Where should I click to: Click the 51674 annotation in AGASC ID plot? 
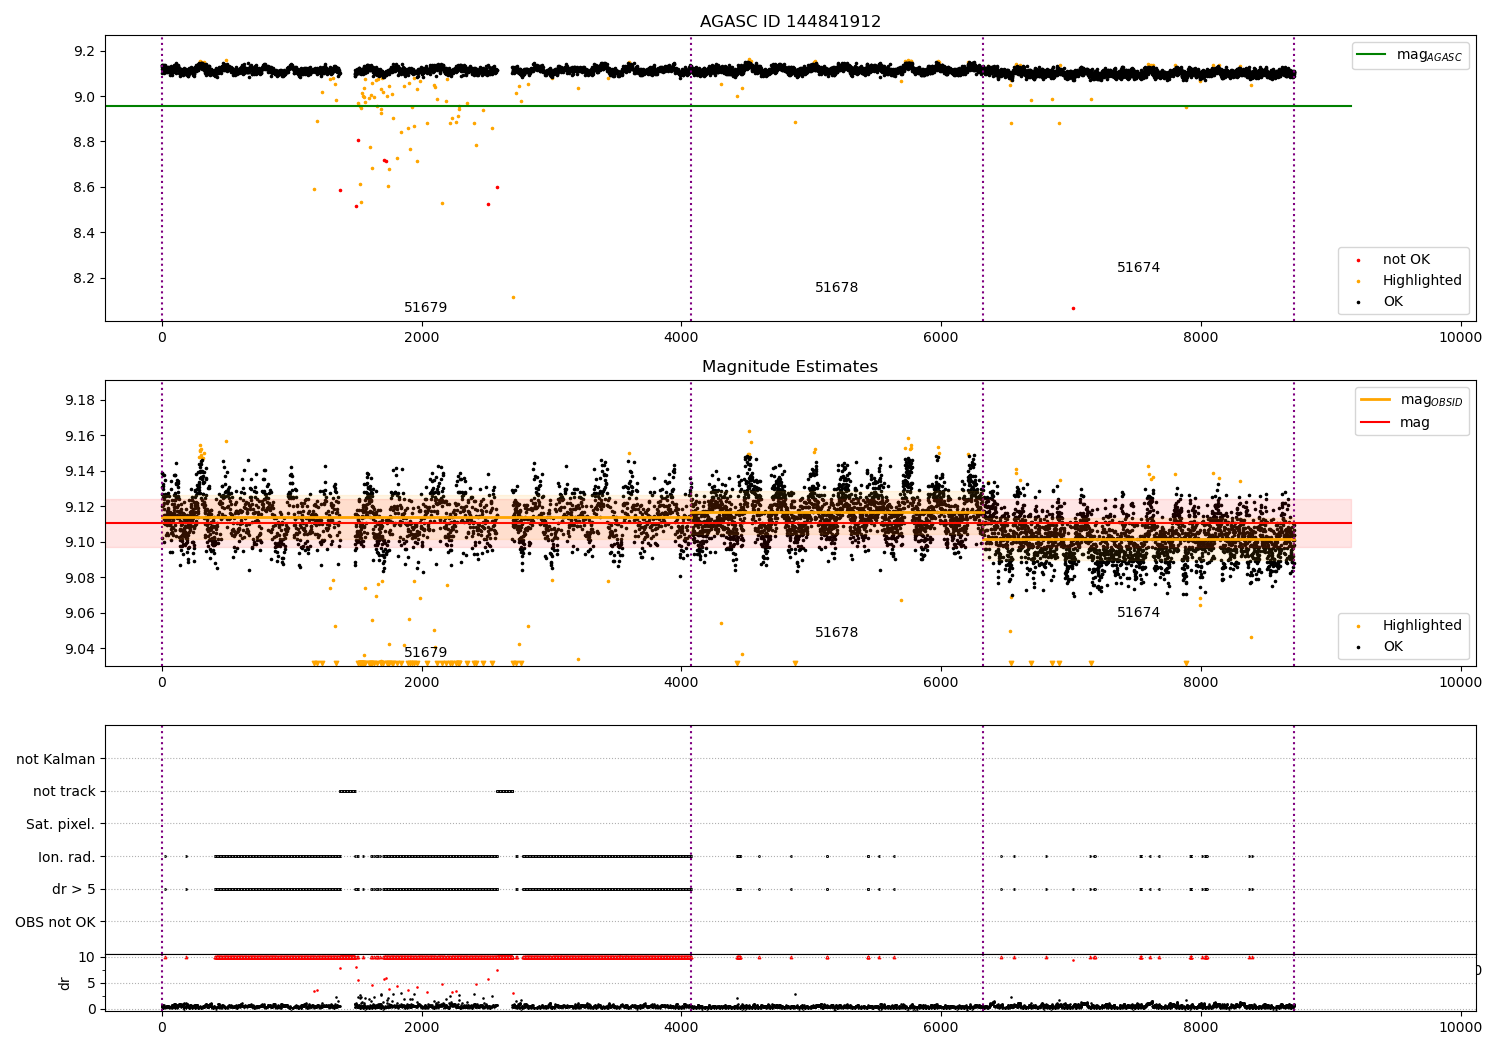(1138, 268)
